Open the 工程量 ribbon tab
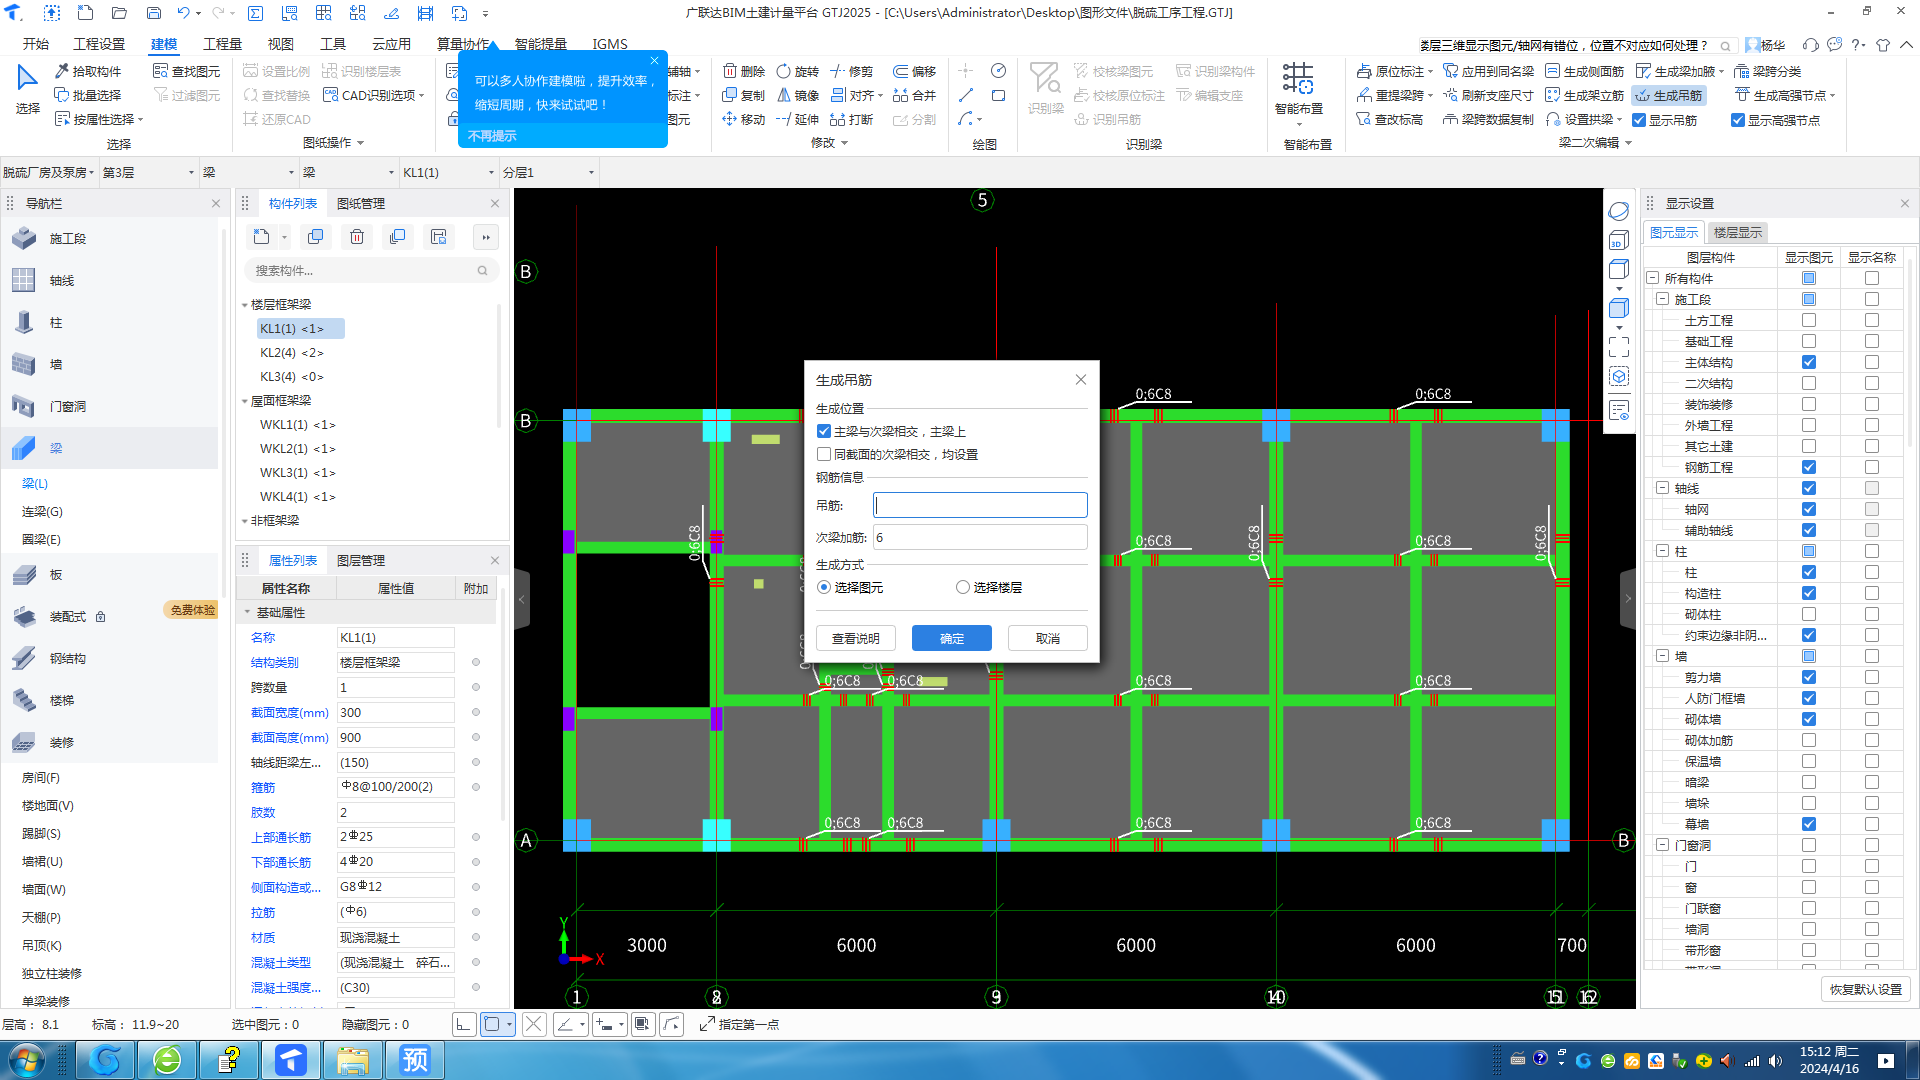This screenshot has width=1920, height=1080. tap(222, 44)
